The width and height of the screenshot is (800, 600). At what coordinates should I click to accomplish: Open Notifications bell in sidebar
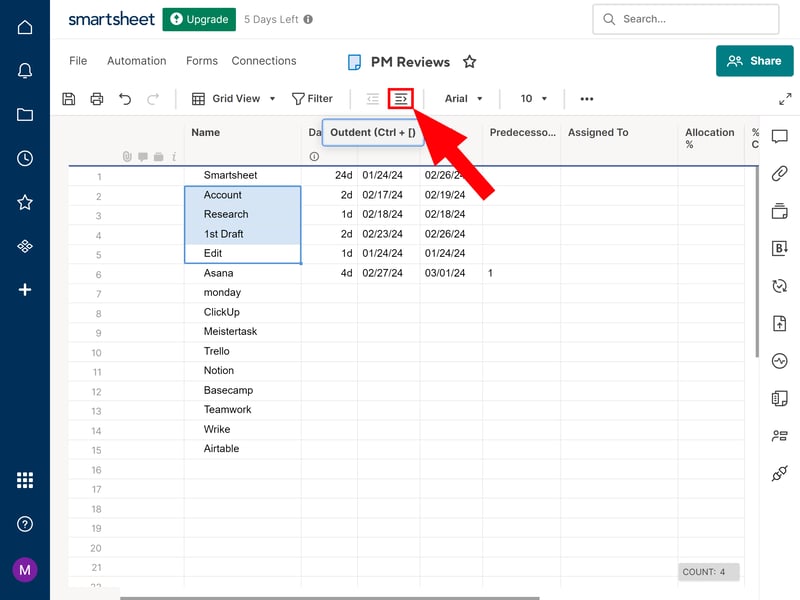coord(24,70)
